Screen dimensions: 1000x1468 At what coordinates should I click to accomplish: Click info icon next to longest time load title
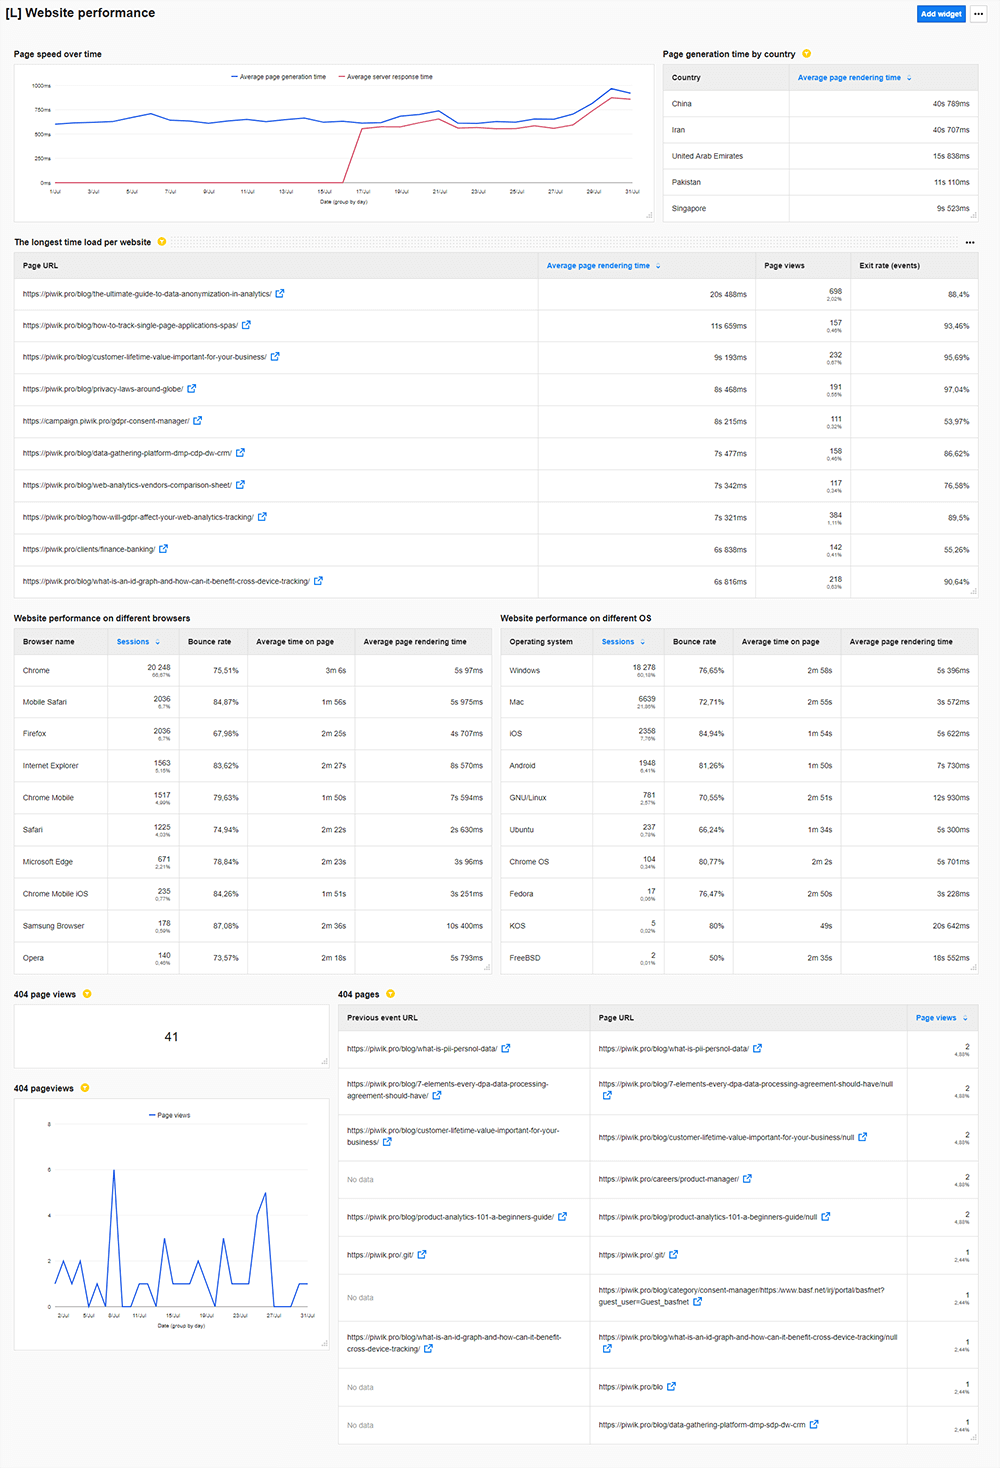(x=162, y=242)
